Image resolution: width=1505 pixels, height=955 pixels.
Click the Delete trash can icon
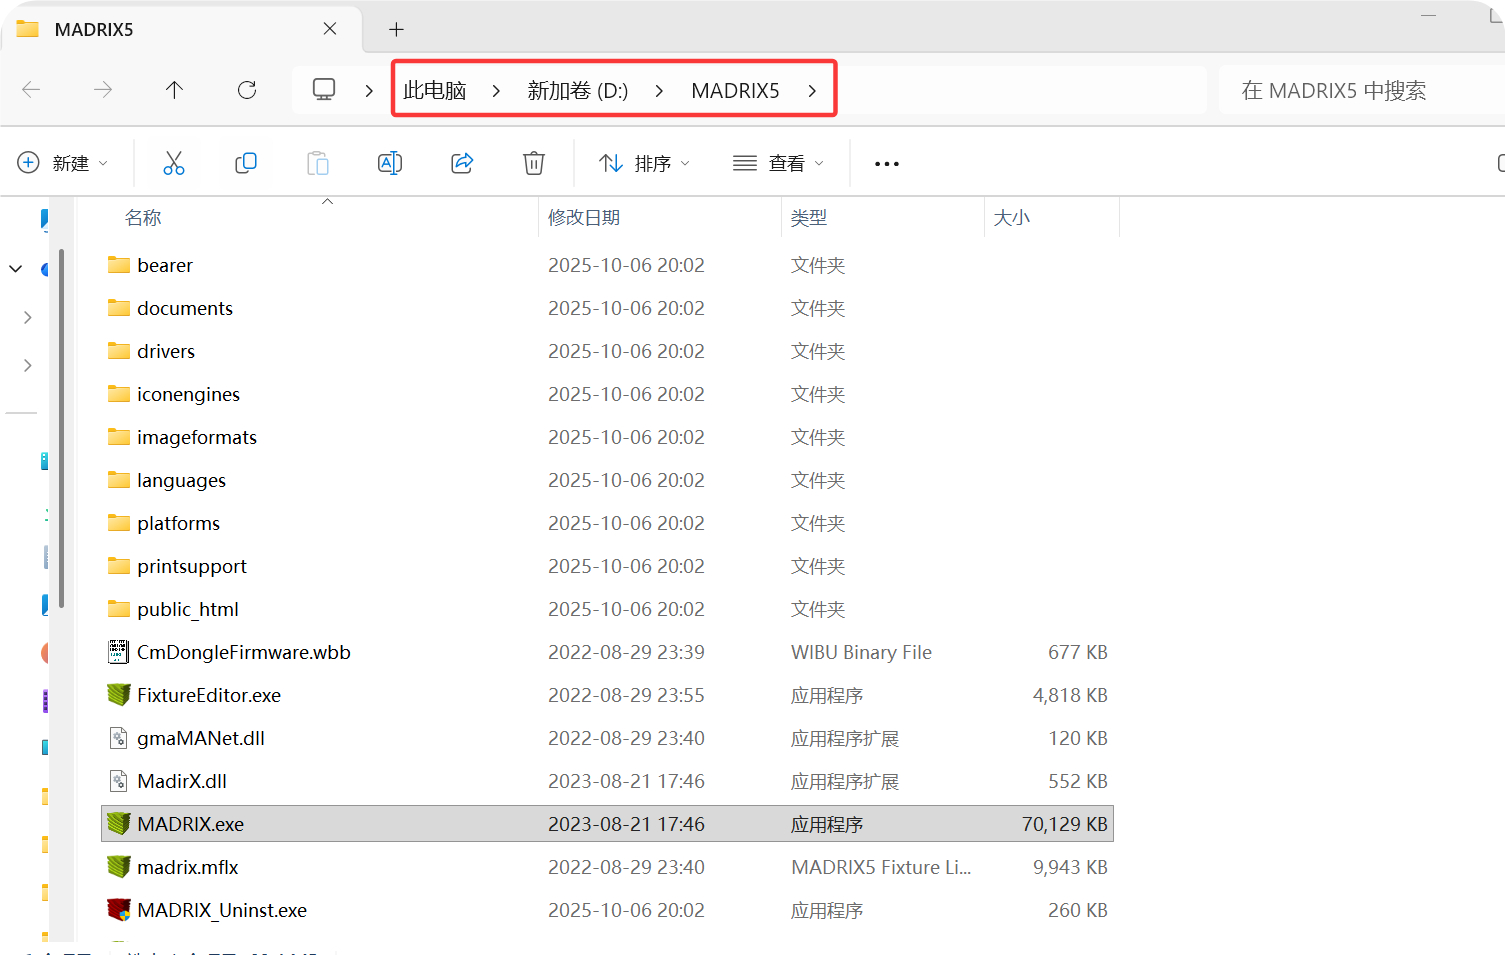pos(534,163)
